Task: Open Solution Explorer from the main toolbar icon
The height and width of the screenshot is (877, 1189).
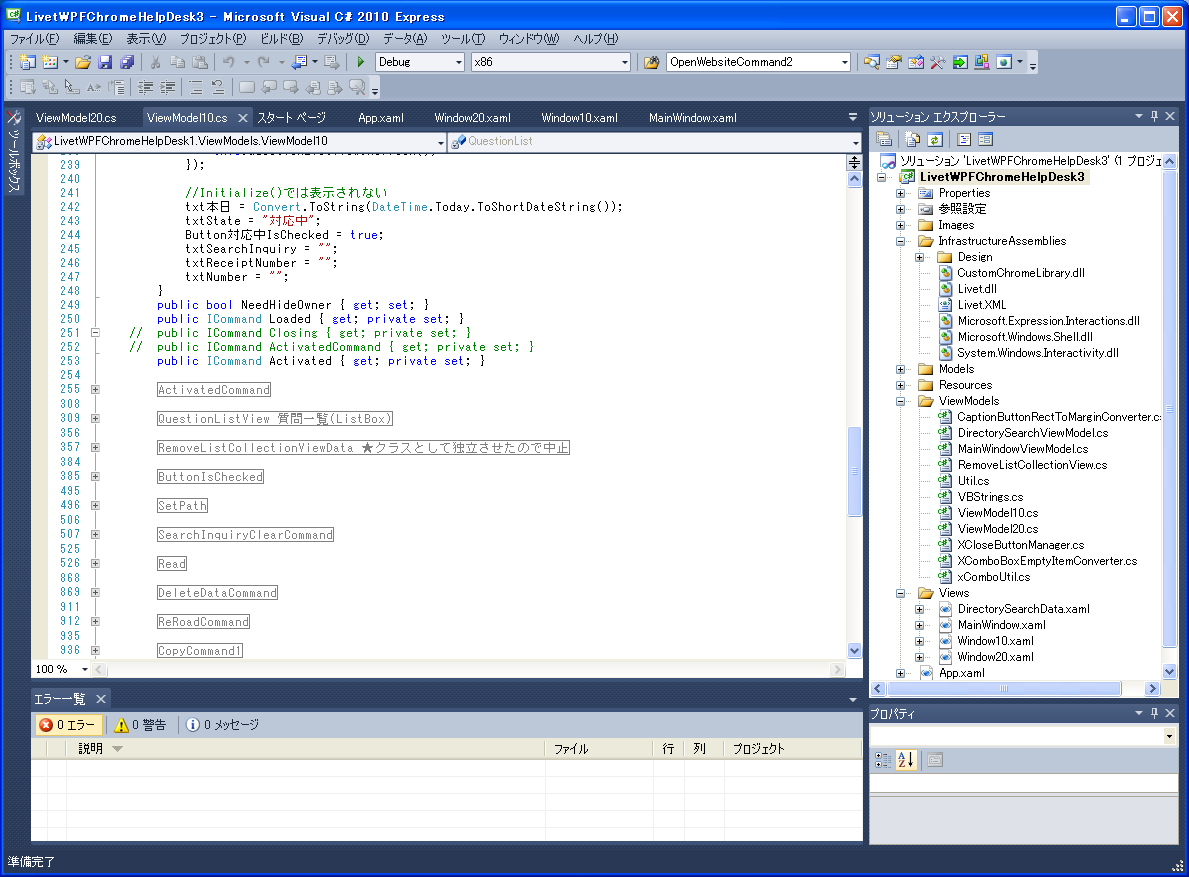Action: click(x=872, y=62)
